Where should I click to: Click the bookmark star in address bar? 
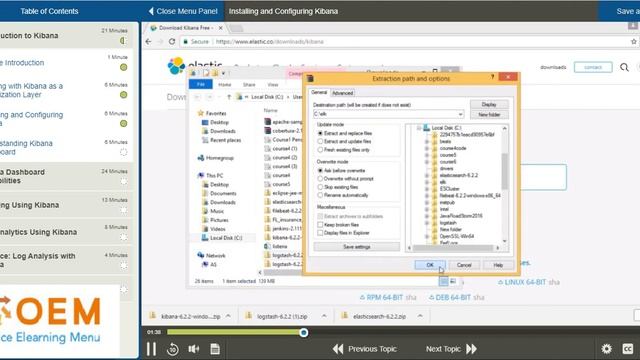coord(633,42)
